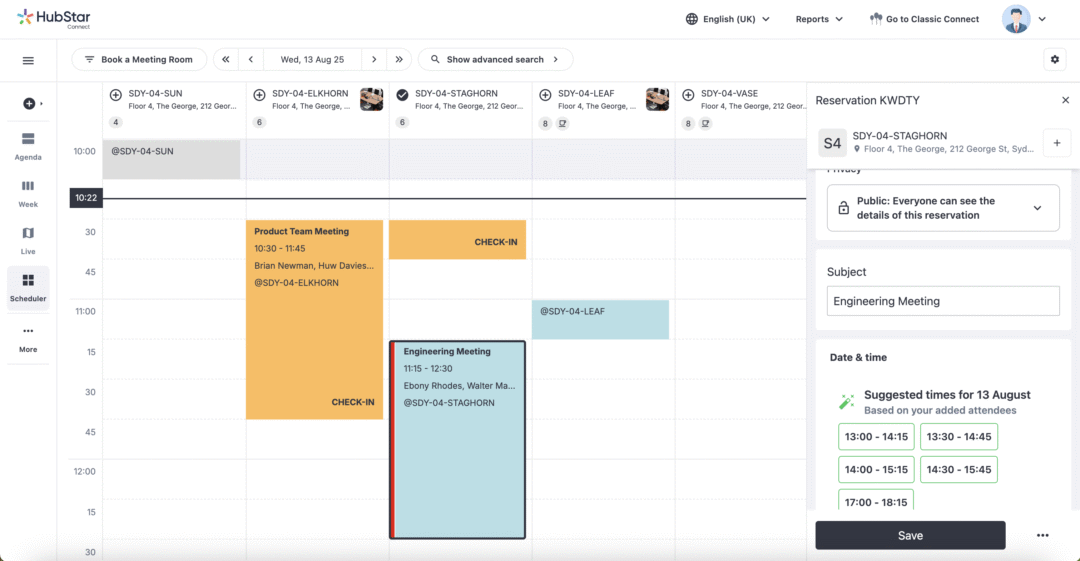Check in to the SDY-04-STAGHORN 10:30 booking
Viewport: 1080px width, 561px height.
[495, 242]
